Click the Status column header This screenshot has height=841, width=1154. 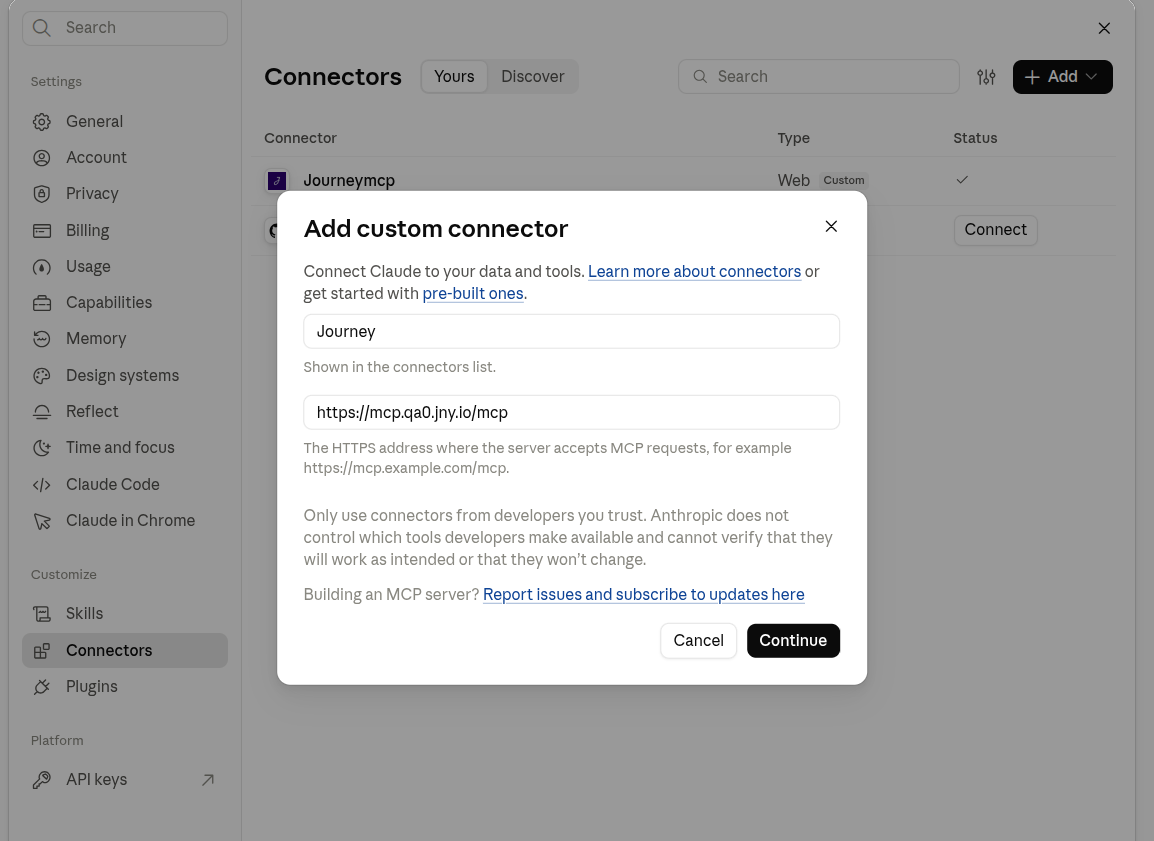(975, 138)
